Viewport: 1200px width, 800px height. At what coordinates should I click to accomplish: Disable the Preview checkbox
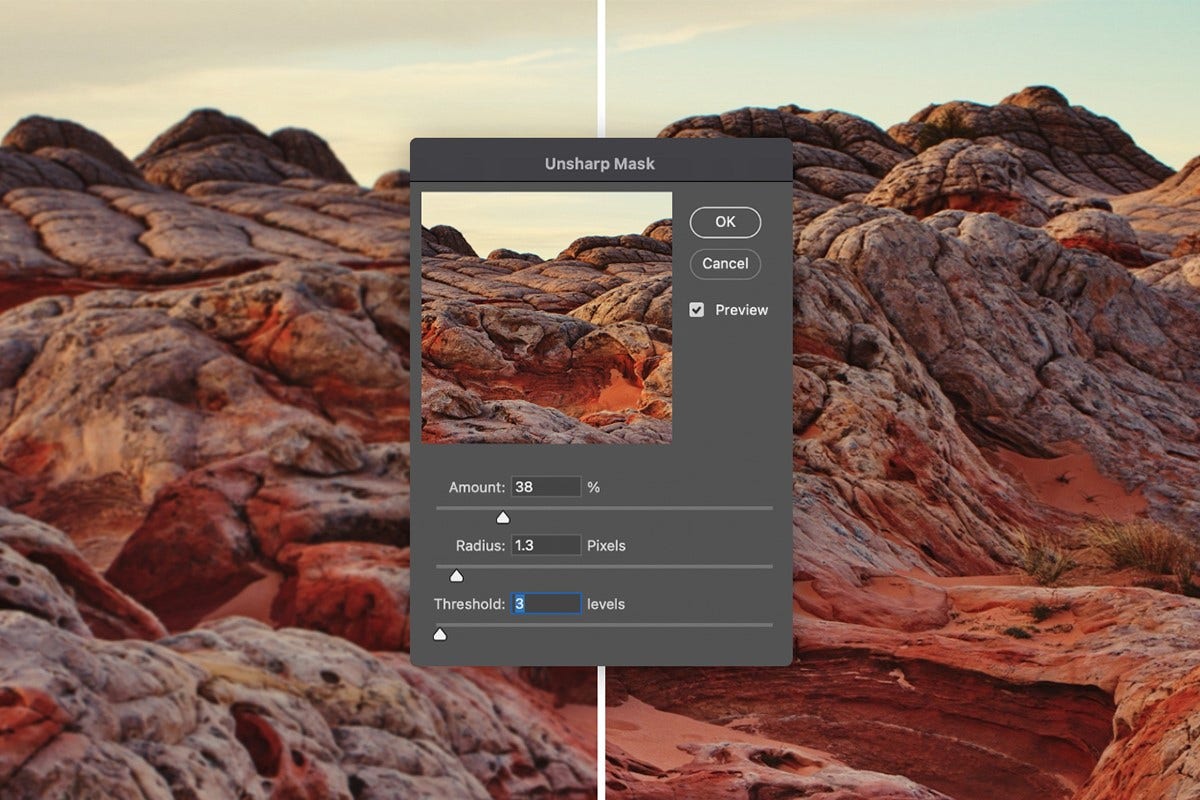[697, 310]
